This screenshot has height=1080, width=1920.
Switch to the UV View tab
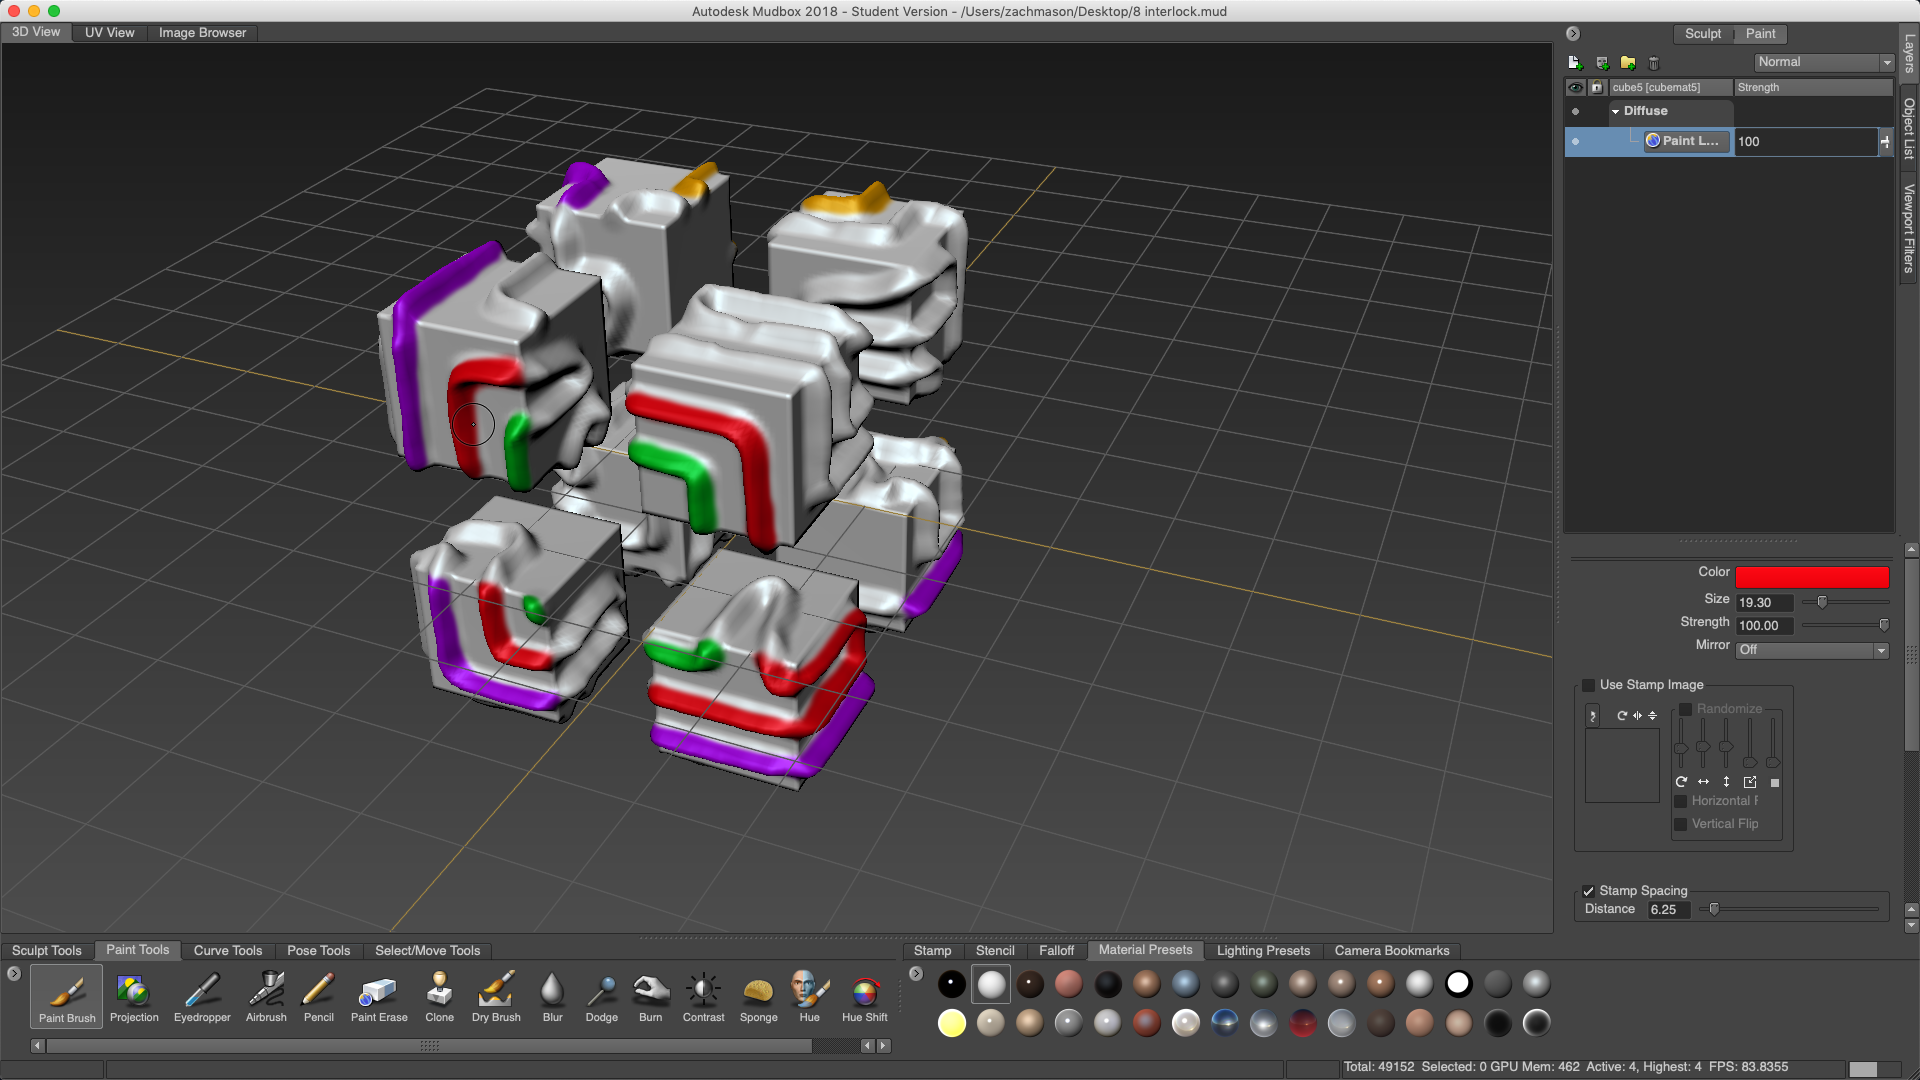109,32
